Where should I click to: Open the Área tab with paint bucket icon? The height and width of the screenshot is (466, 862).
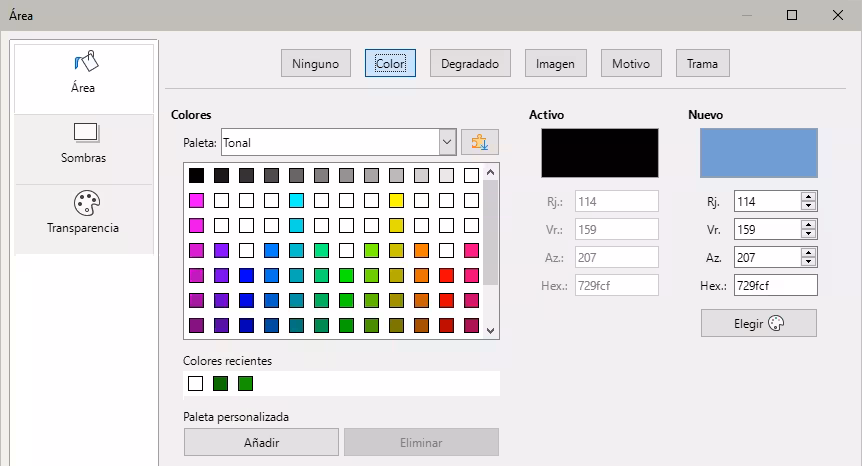pos(84,78)
